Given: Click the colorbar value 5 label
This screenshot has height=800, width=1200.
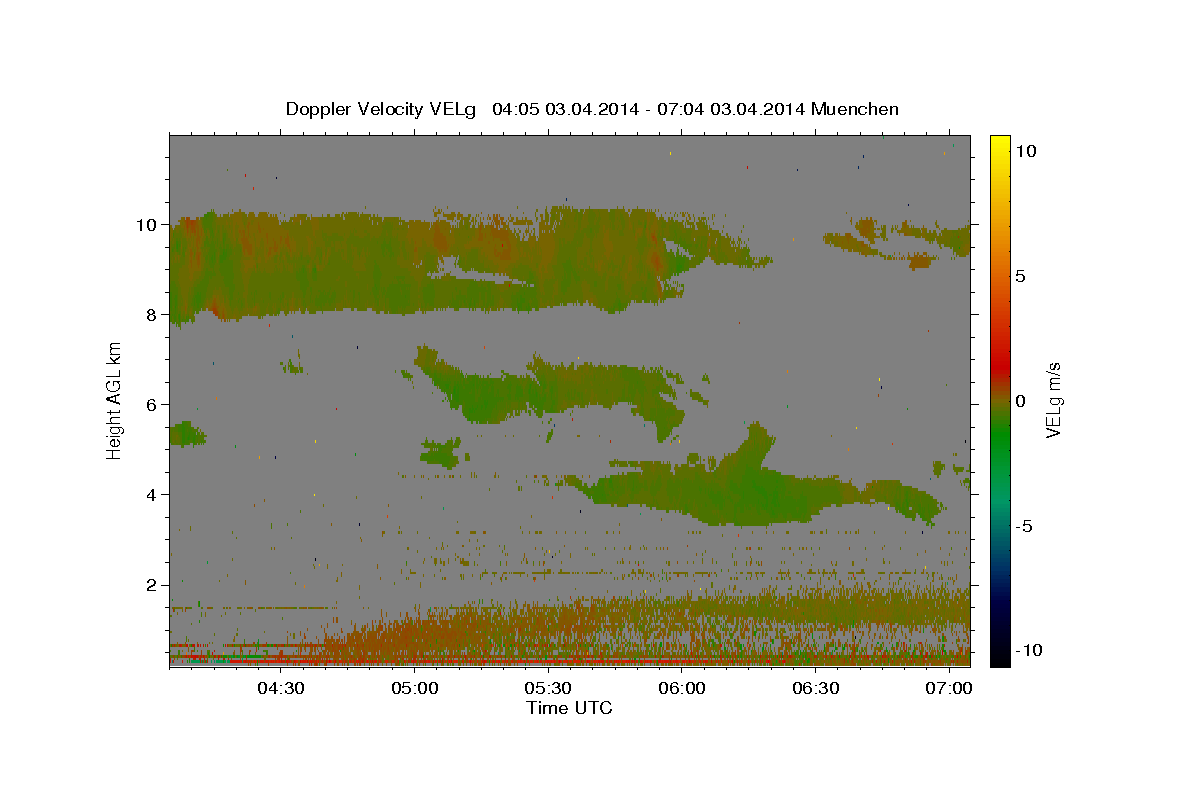Looking at the screenshot, I should pyautogui.click(x=1021, y=276).
